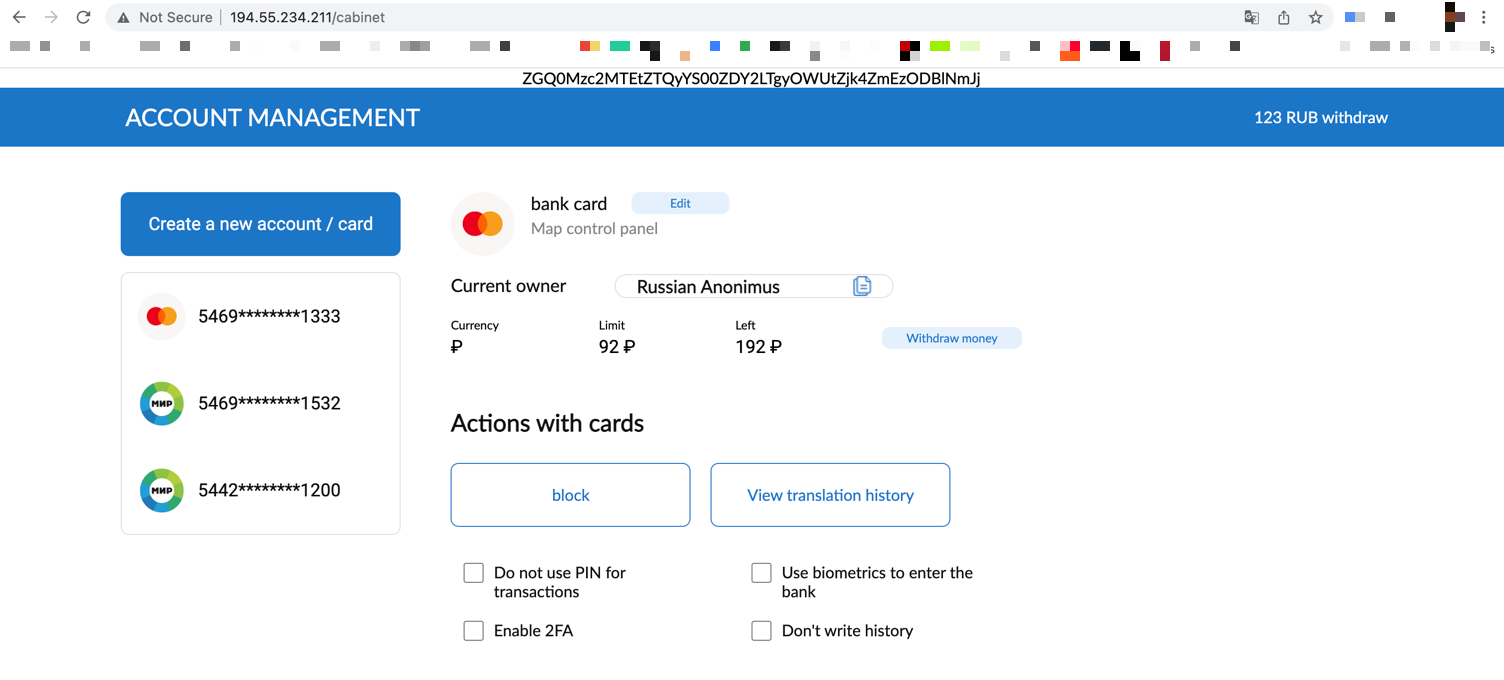The width and height of the screenshot is (1504, 680).
Task: Click the Current owner label
Action: point(508,286)
